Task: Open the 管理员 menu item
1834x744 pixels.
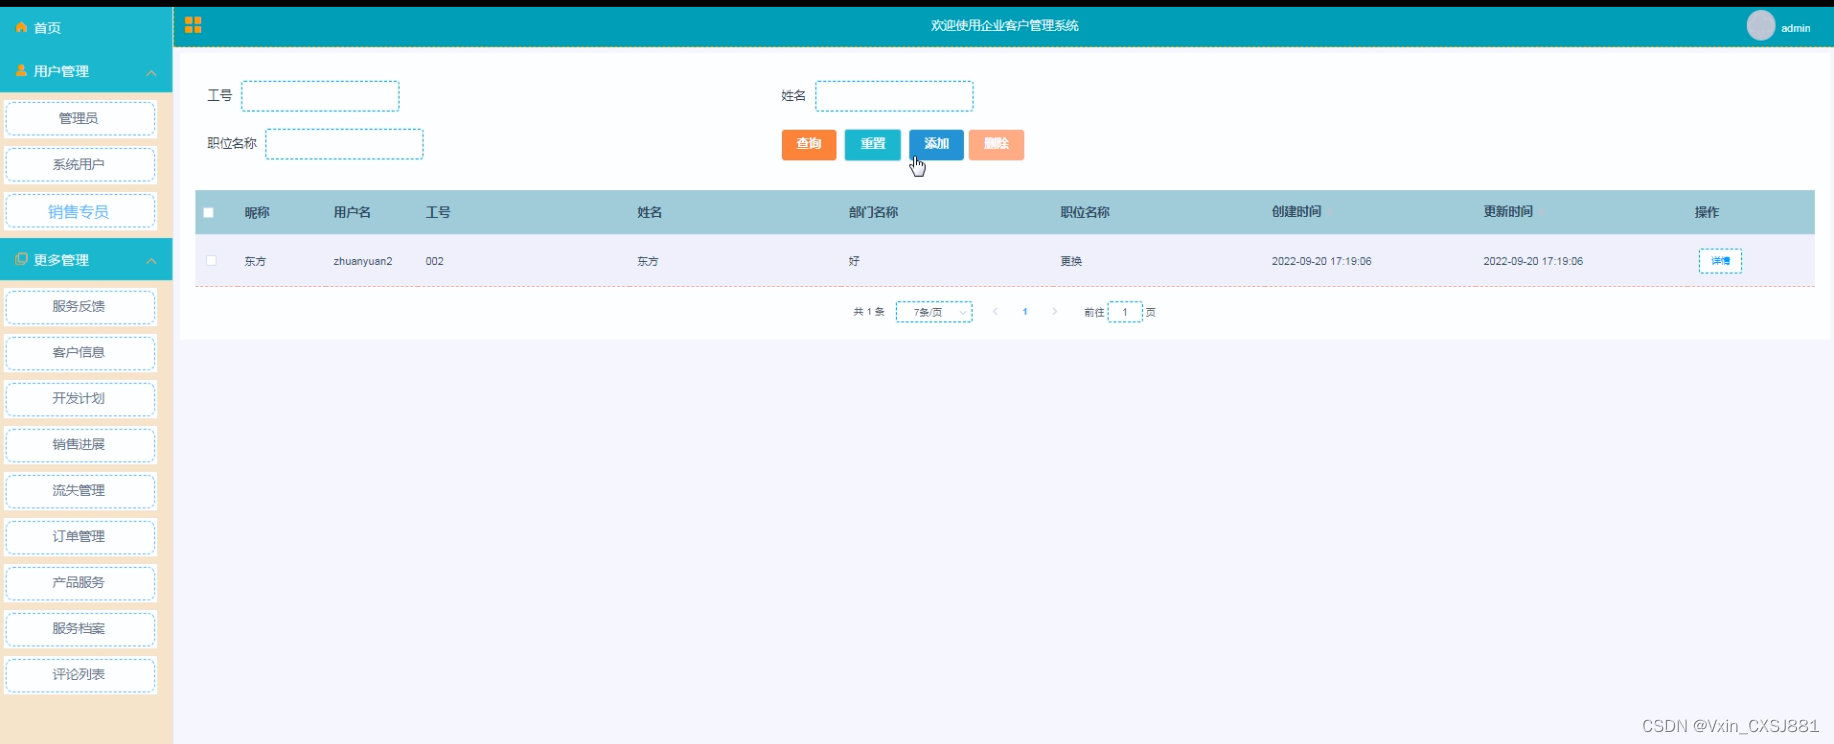Action: 80,118
